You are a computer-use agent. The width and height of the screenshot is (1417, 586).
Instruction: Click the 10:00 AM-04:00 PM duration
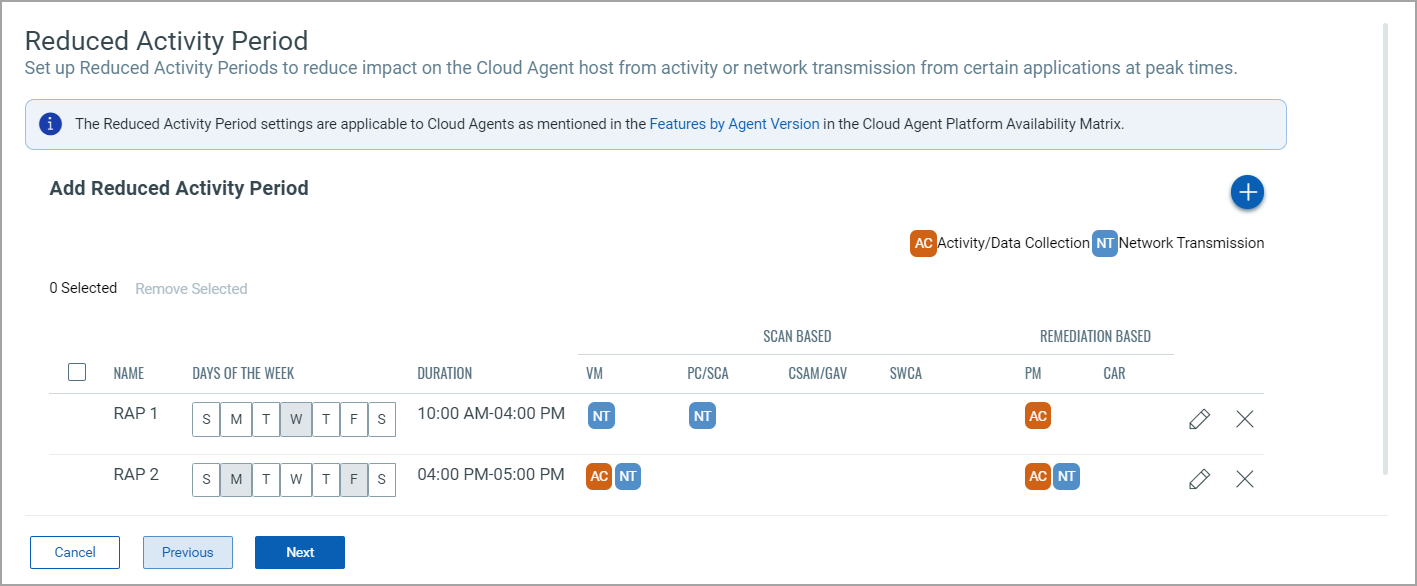(491, 413)
